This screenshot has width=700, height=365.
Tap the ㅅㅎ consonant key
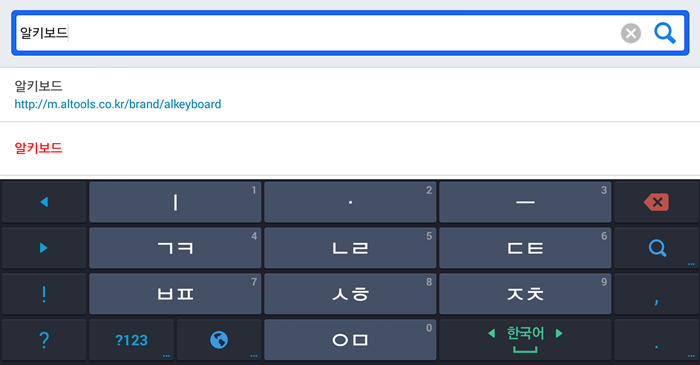pyautogui.click(x=350, y=294)
